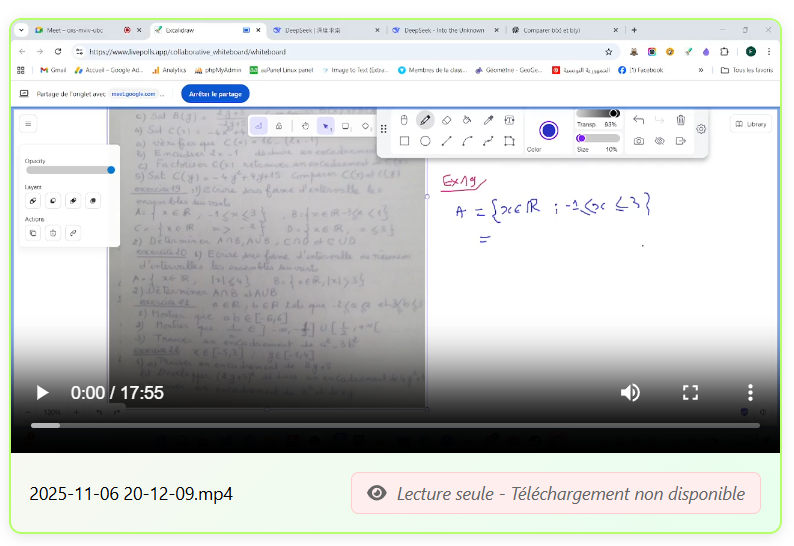794x546 pixels.
Task: Open video more options three-dot menu
Action: click(750, 392)
